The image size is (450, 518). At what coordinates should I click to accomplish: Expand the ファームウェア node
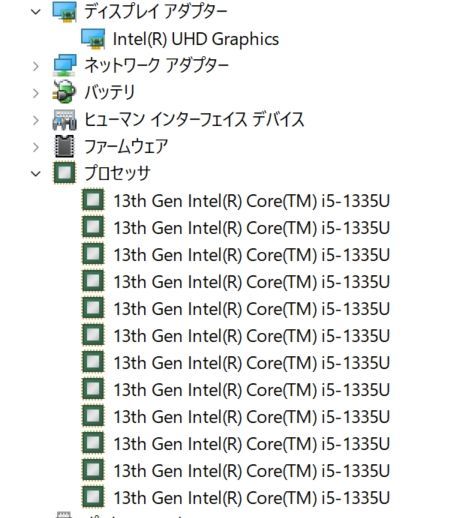tap(36, 147)
